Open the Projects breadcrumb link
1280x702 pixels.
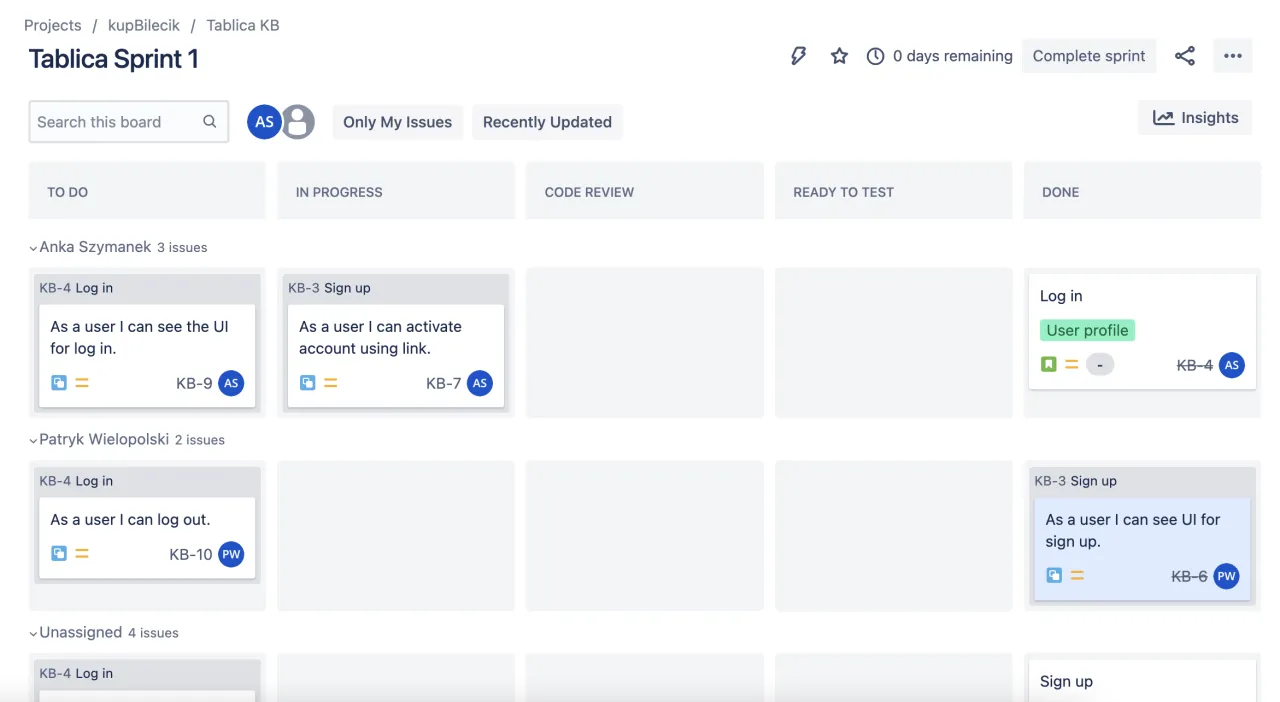(x=52, y=25)
